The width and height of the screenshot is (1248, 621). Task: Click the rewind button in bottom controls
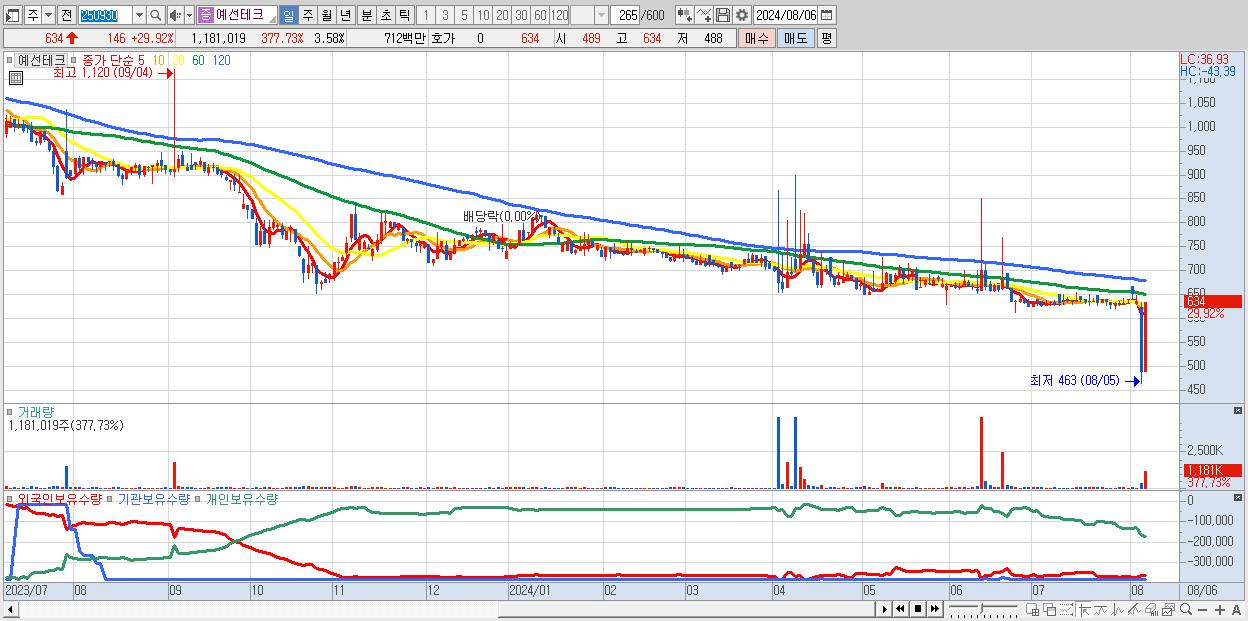coord(900,609)
